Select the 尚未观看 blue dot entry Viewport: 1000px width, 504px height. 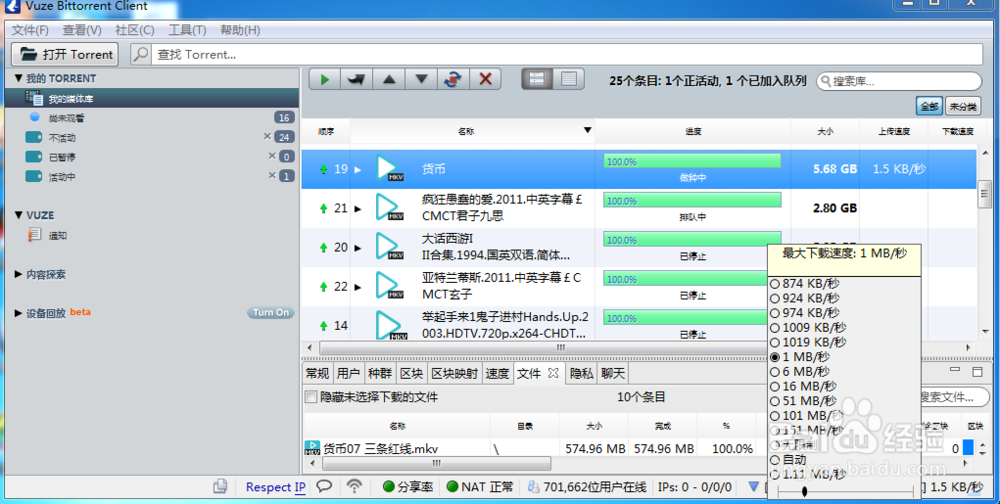(x=35, y=117)
